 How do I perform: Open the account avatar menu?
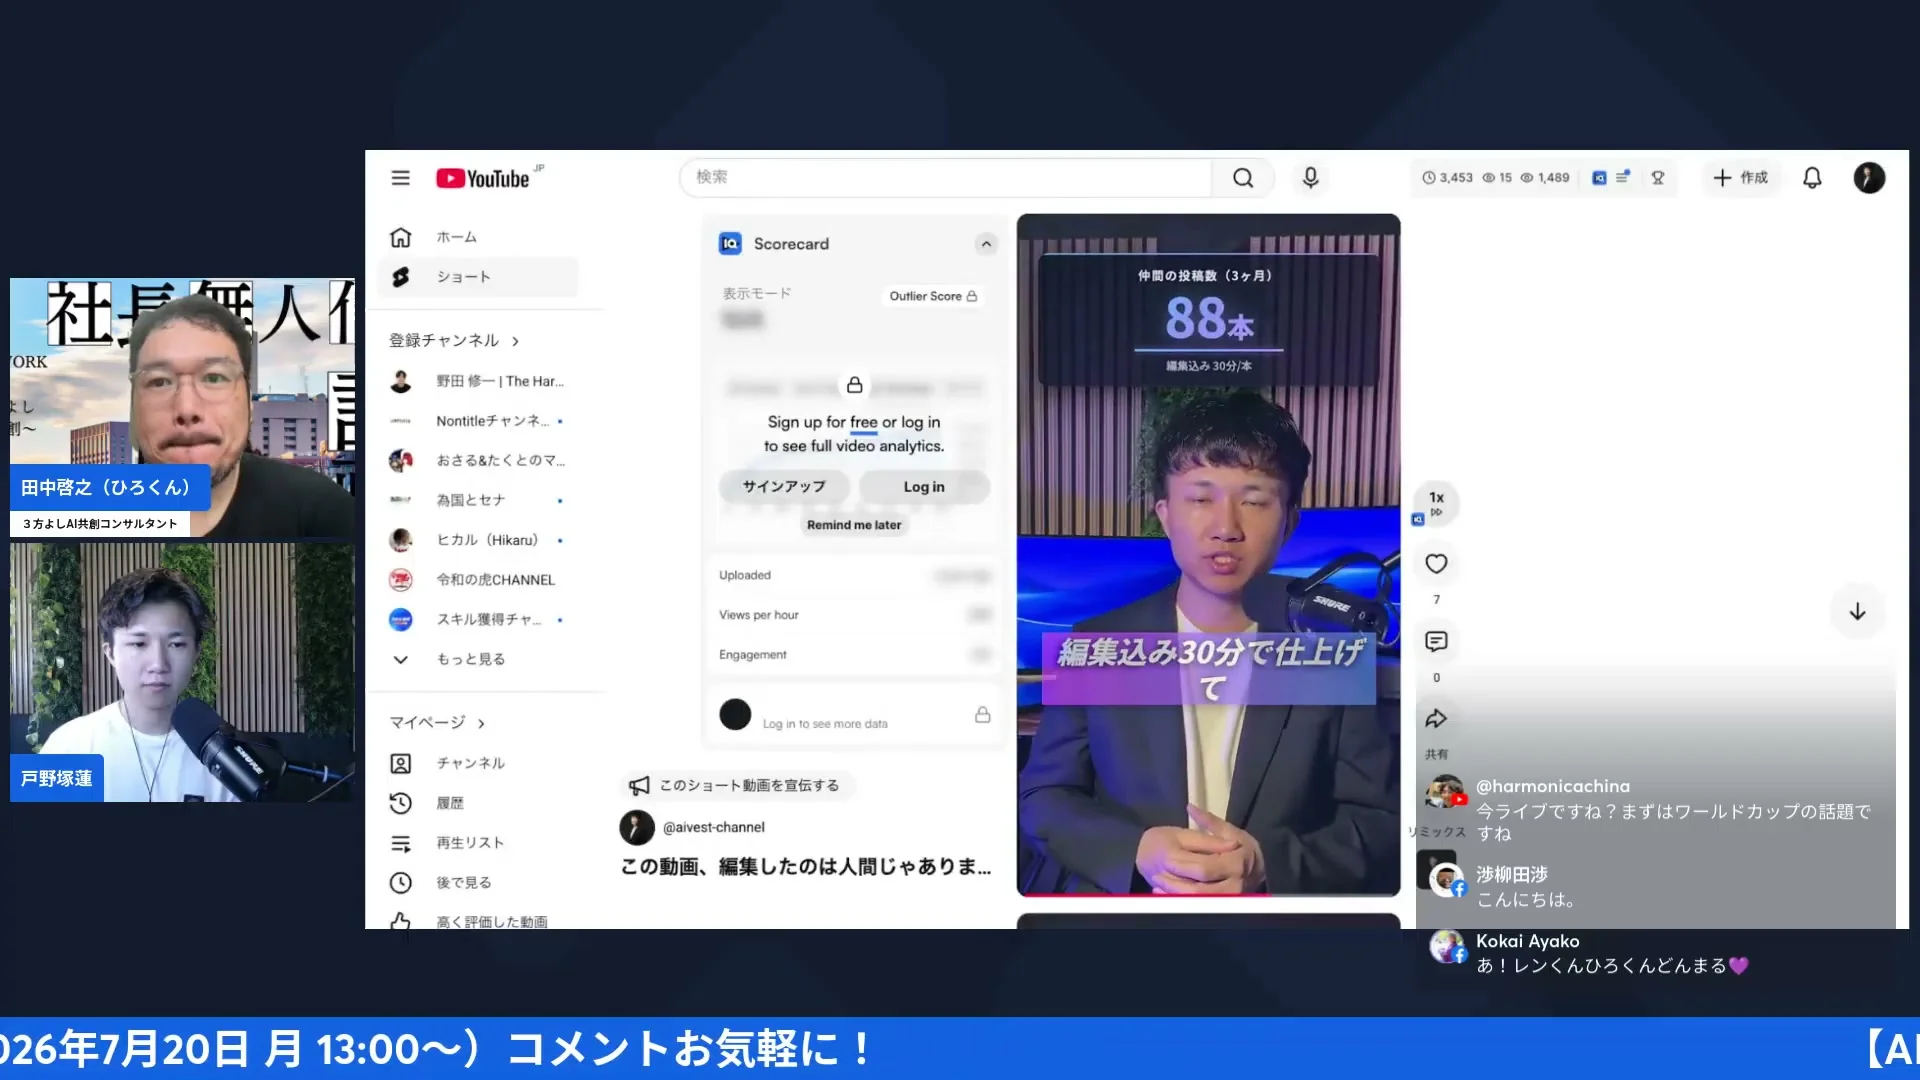point(1869,178)
